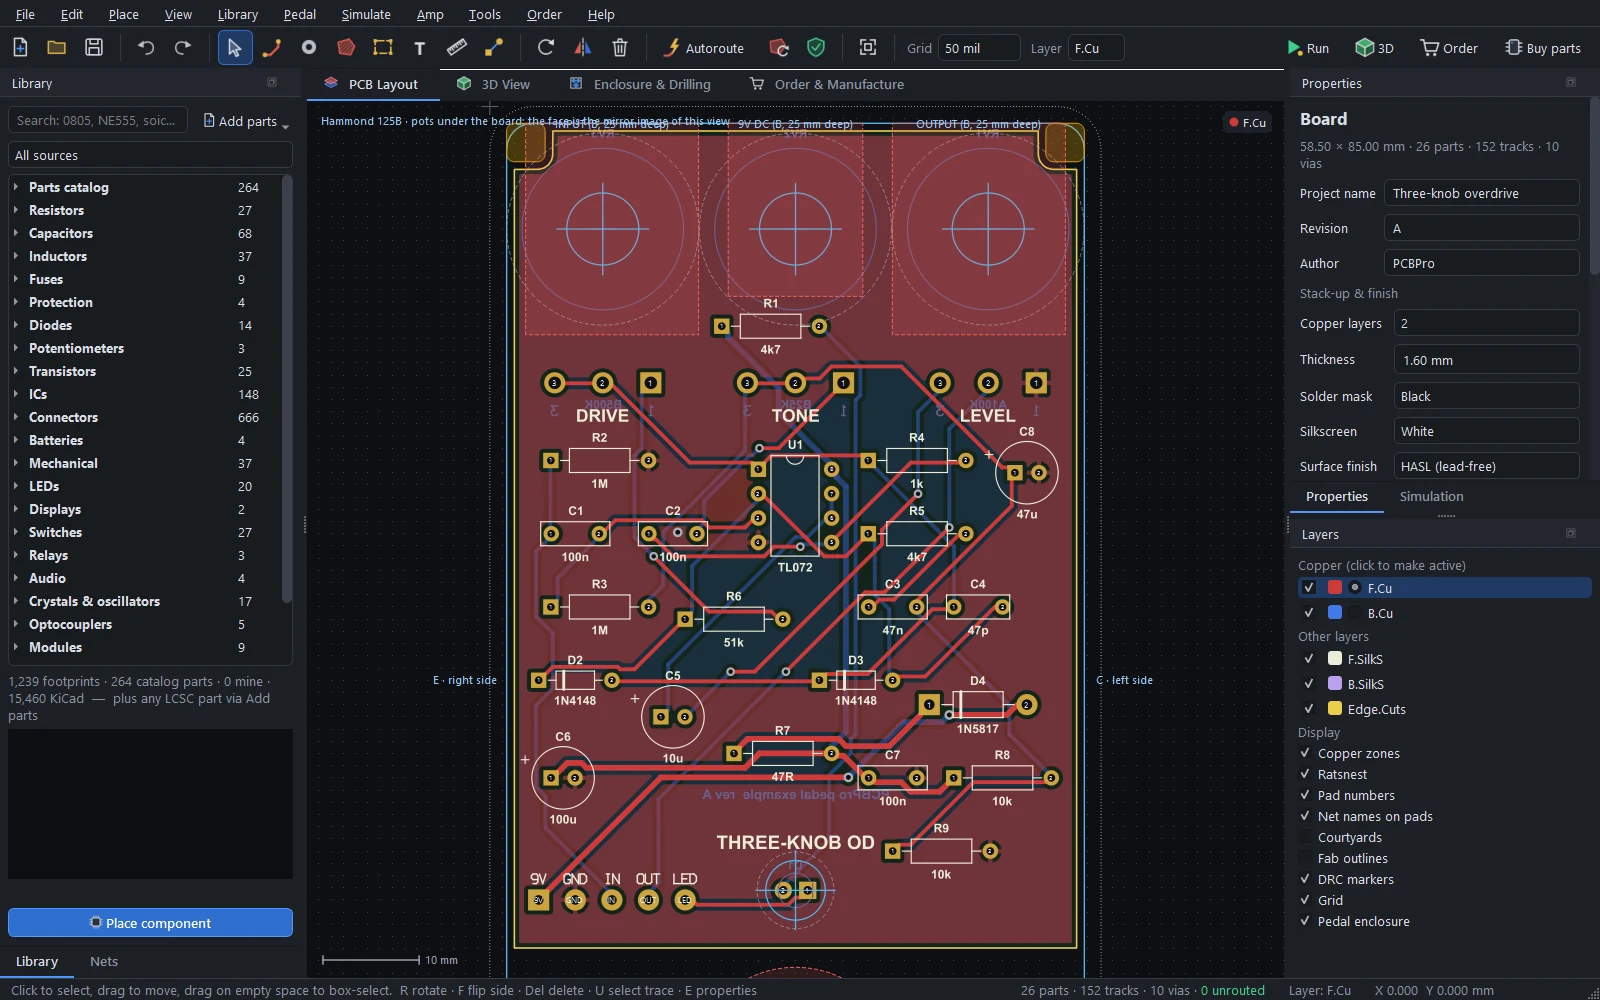The width and height of the screenshot is (1600, 1000).
Task: Save the board with the floppy icon
Action: (94, 47)
